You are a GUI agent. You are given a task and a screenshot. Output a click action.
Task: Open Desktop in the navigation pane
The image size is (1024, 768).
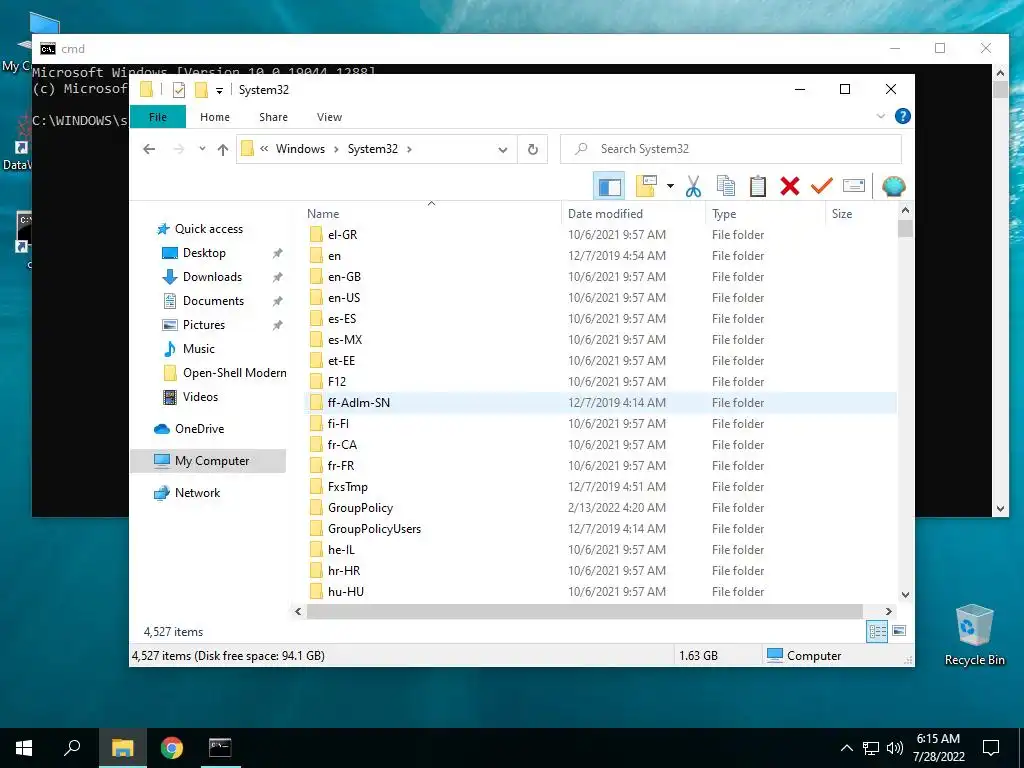(x=204, y=253)
